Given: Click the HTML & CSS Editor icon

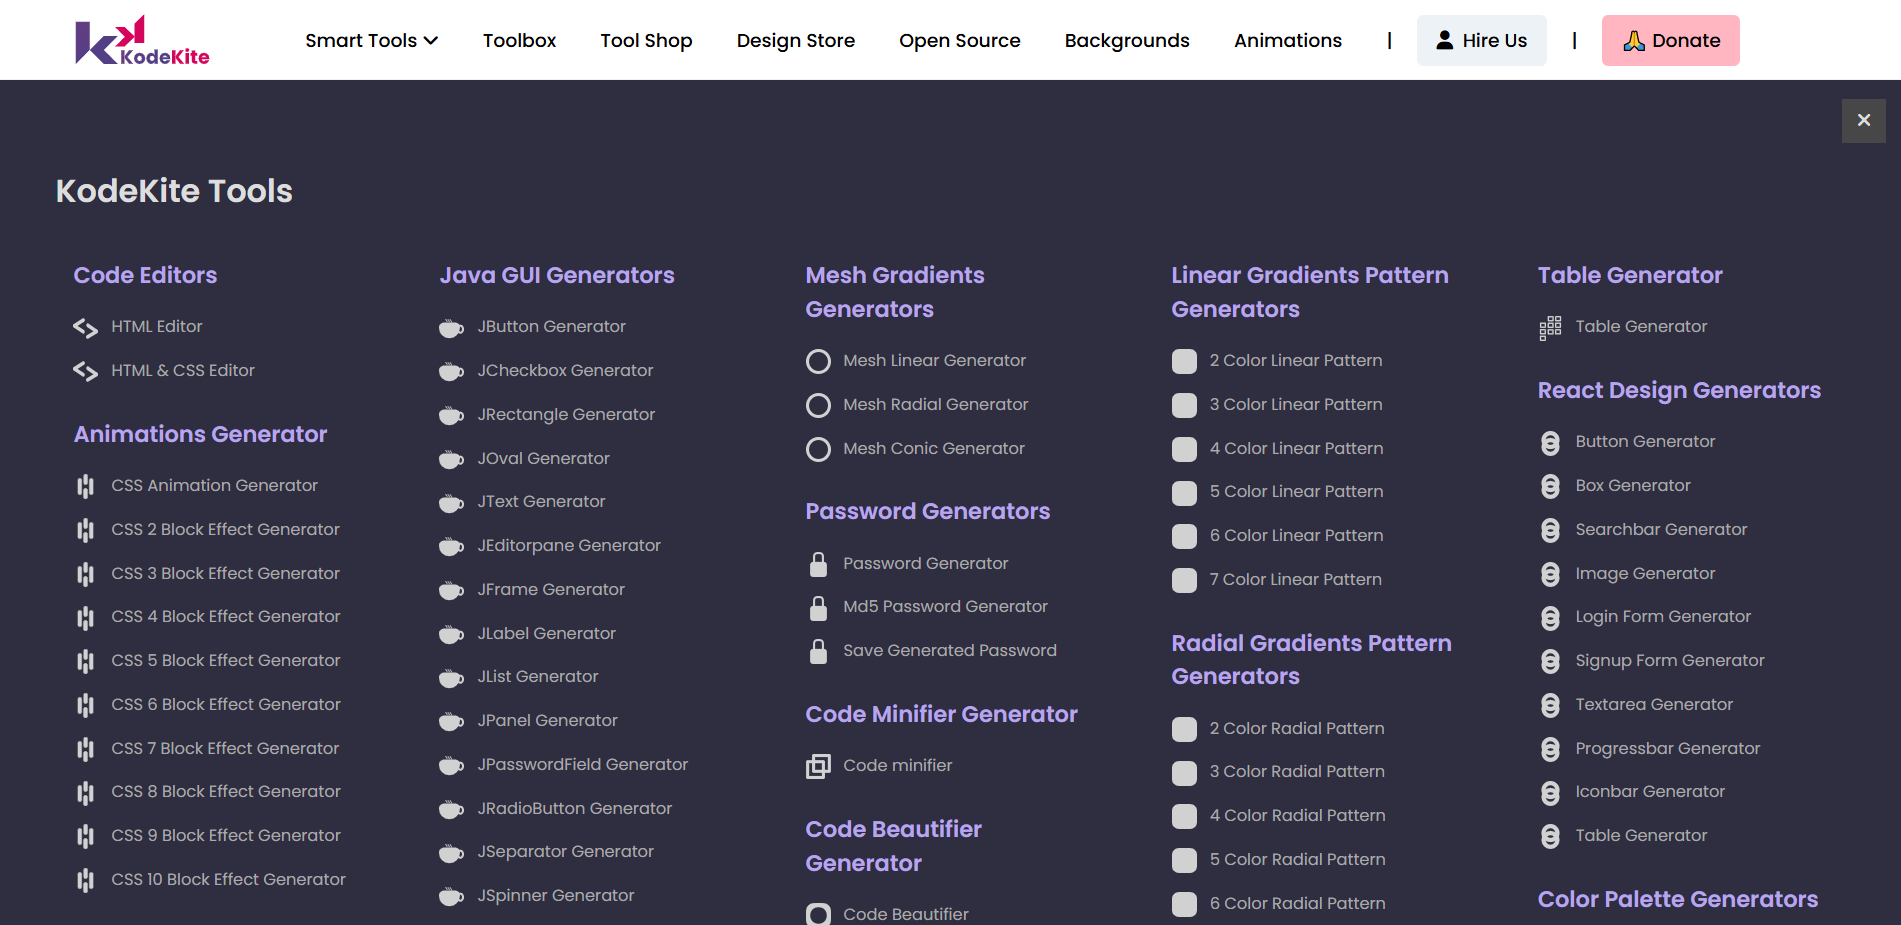Looking at the screenshot, I should click(x=85, y=371).
